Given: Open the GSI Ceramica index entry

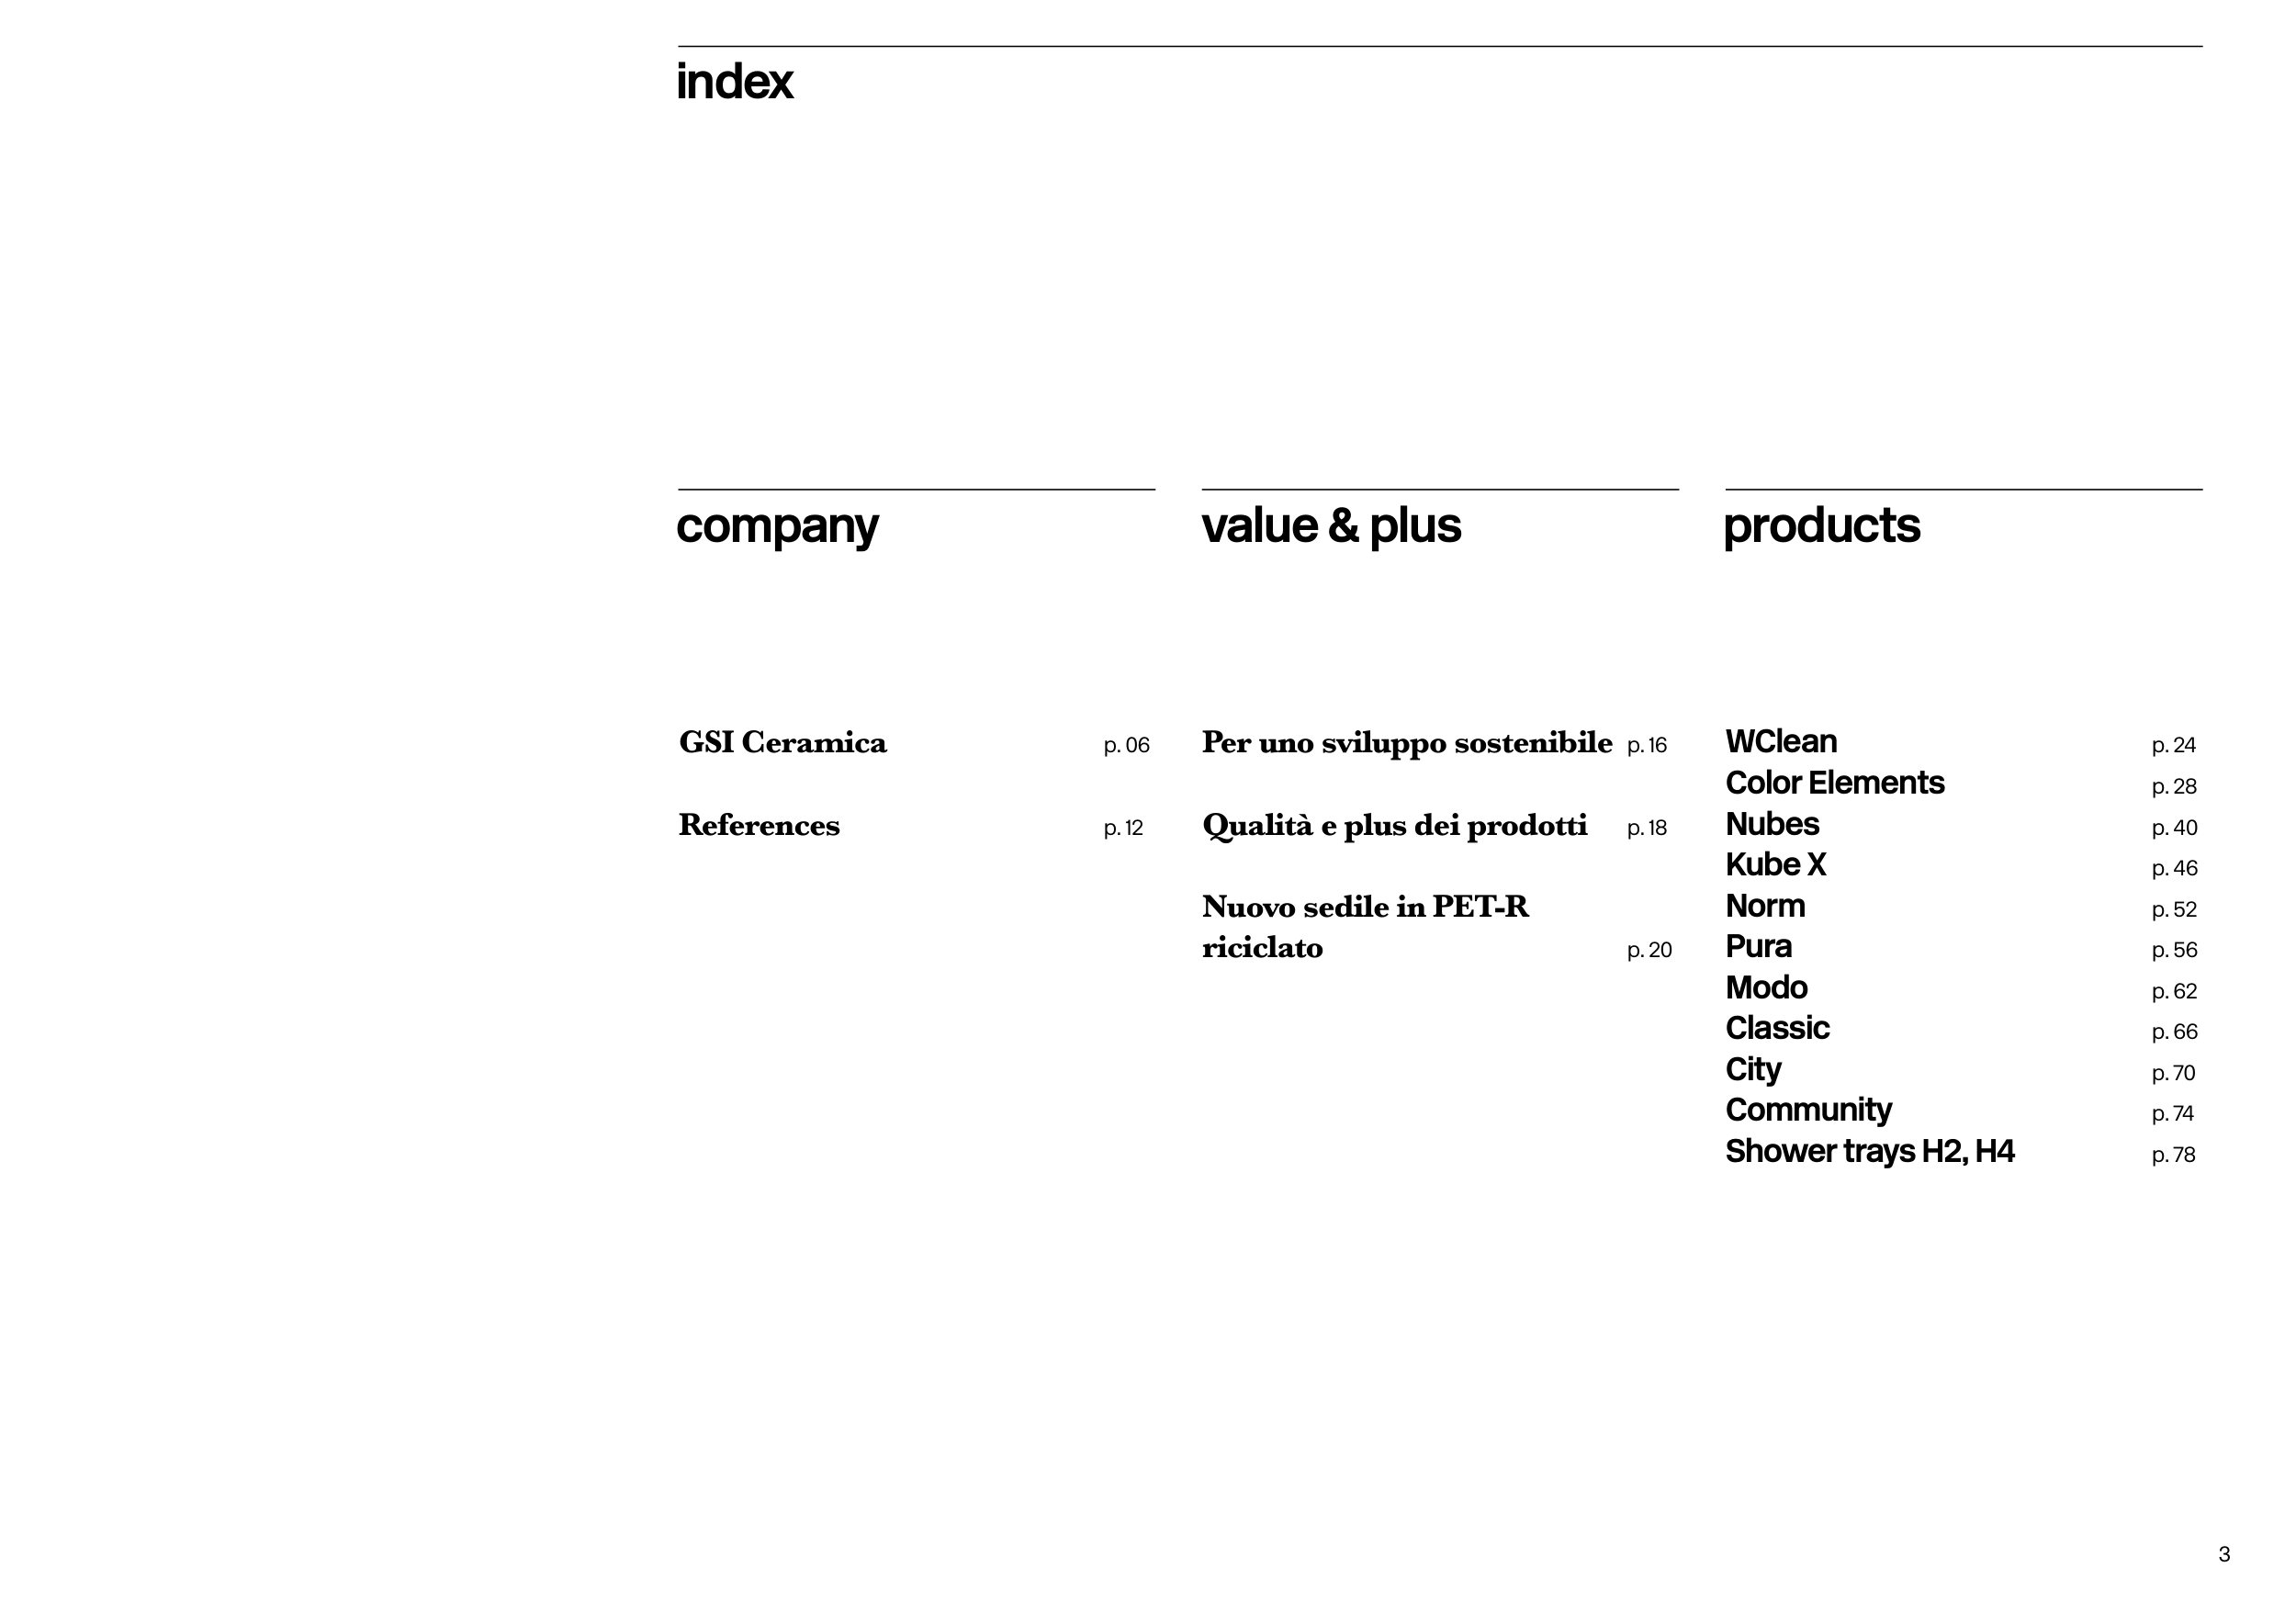Looking at the screenshot, I should pos(782,743).
